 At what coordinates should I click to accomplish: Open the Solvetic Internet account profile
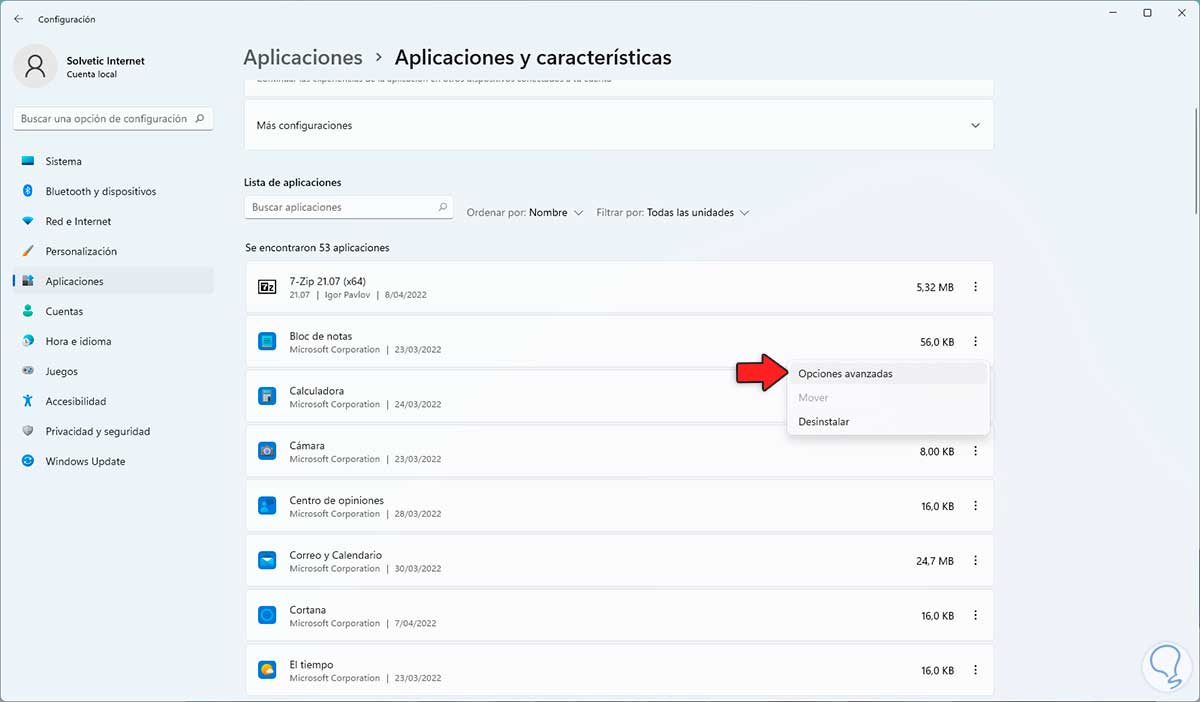pos(80,67)
